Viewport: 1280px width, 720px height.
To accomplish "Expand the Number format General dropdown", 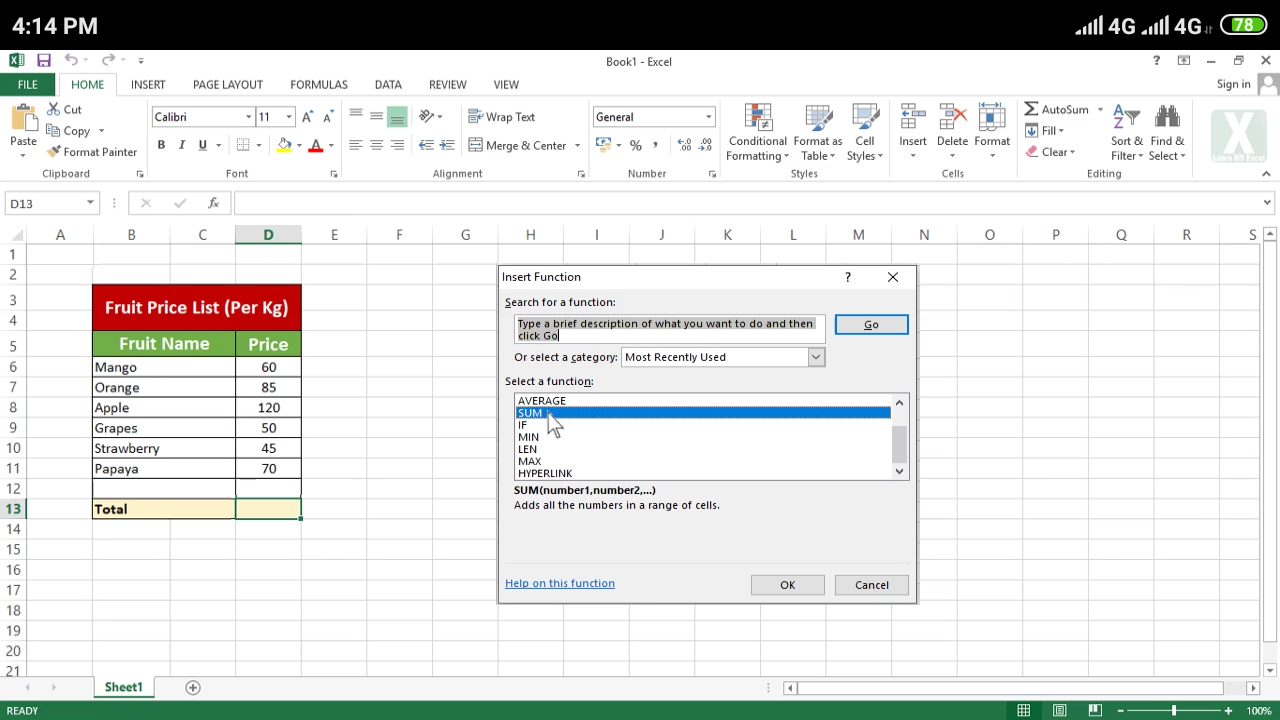I will [708, 117].
